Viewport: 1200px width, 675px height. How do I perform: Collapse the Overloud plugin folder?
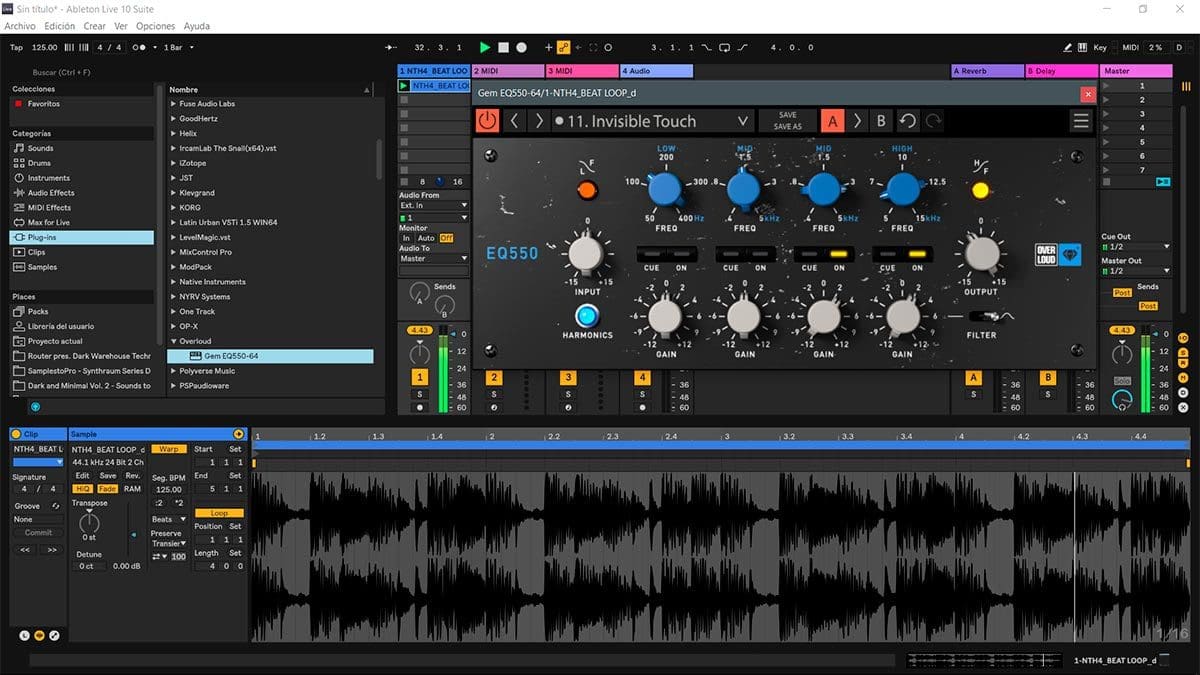[174, 342]
